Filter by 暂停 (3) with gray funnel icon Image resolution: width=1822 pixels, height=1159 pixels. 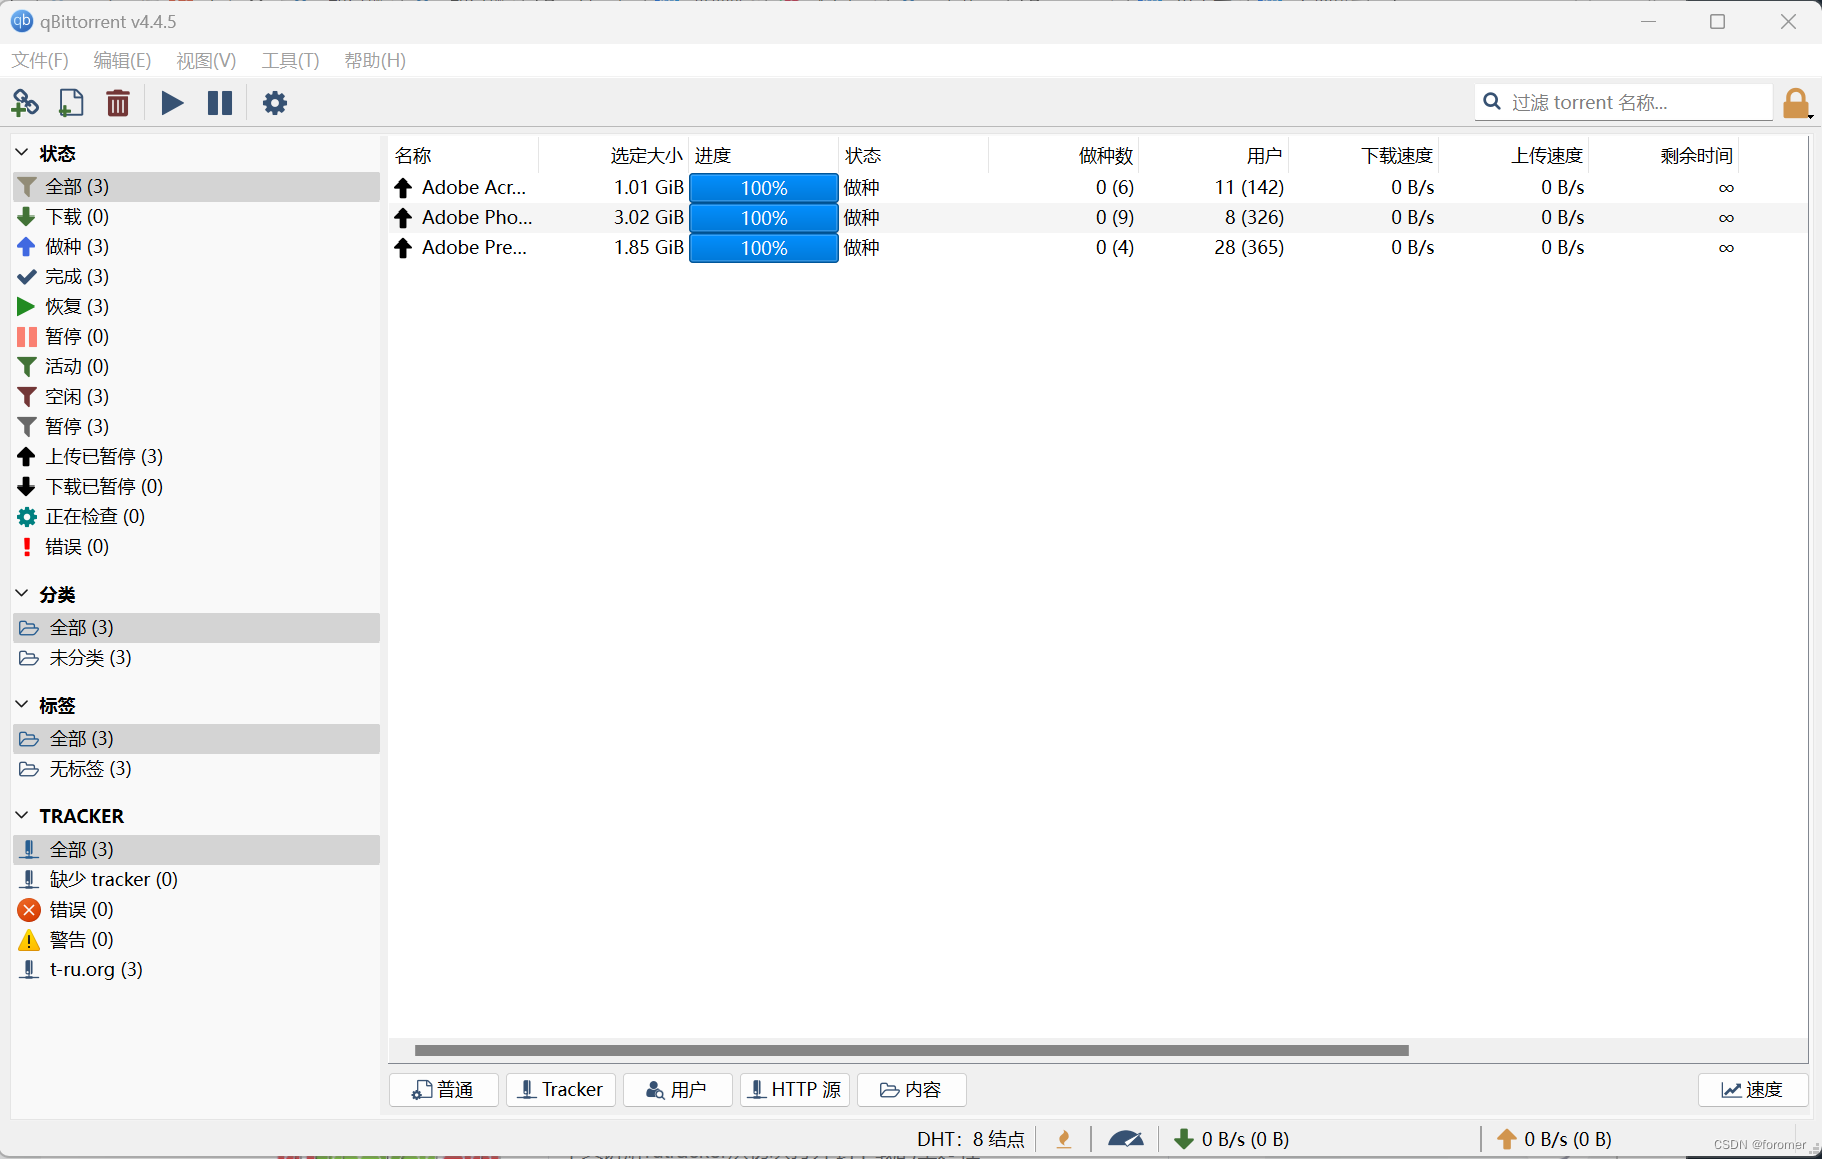point(196,427)
